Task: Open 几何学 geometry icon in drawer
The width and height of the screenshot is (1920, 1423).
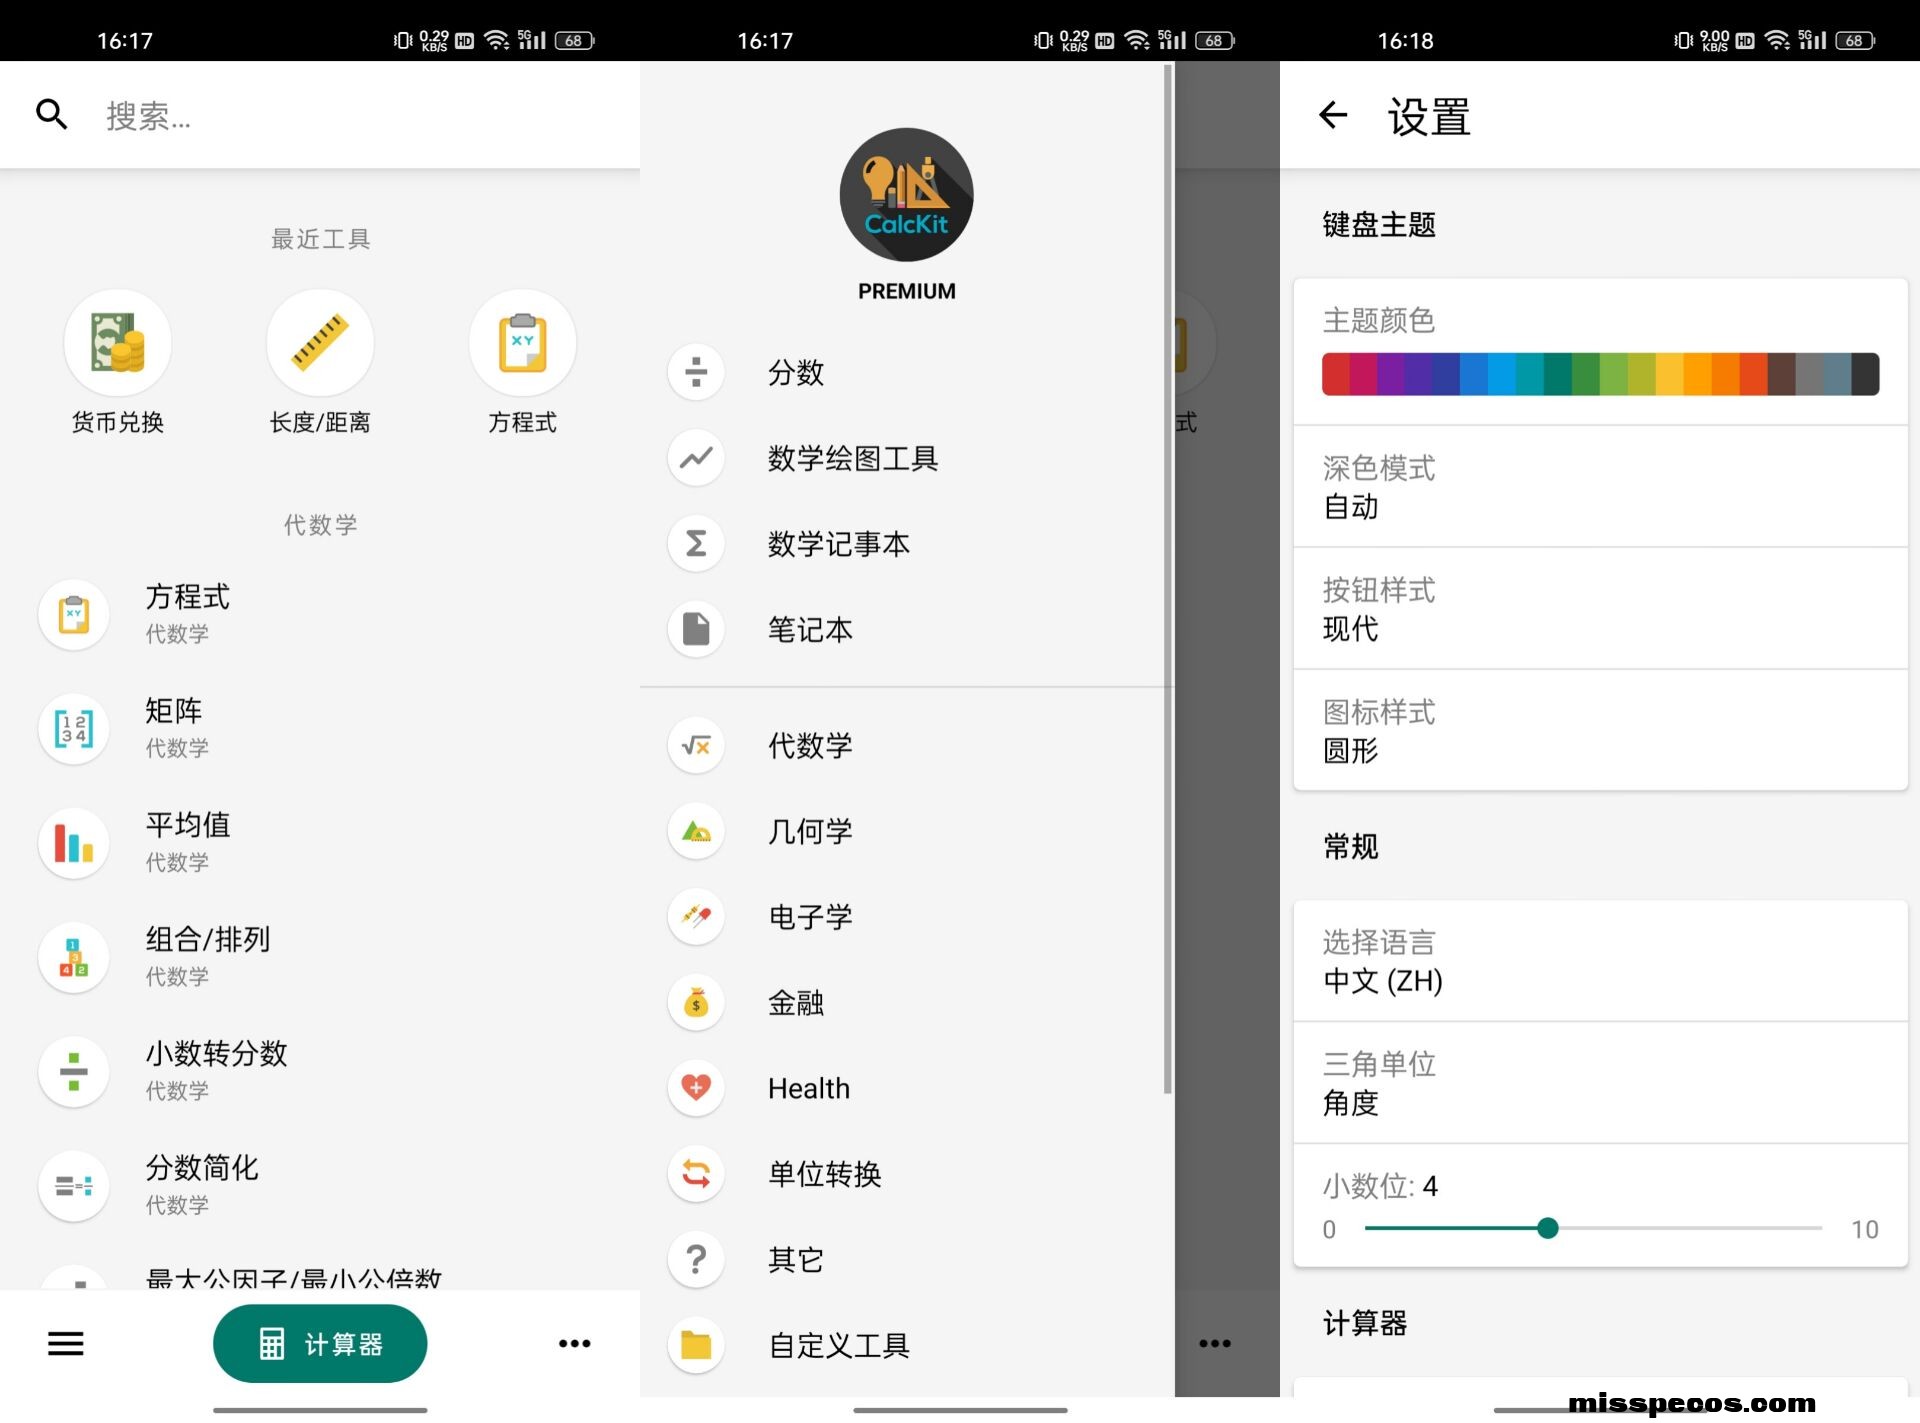Action: click(696, 831)
